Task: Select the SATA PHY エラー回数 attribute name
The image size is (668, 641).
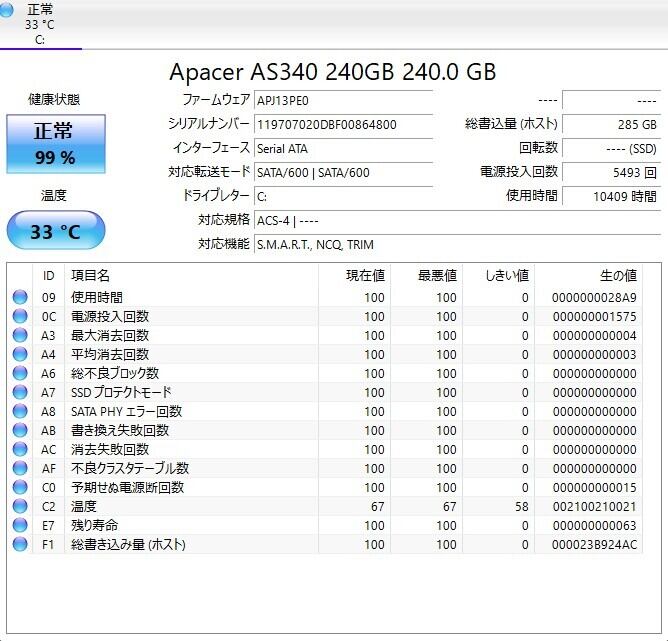Action: coord(127,411)
